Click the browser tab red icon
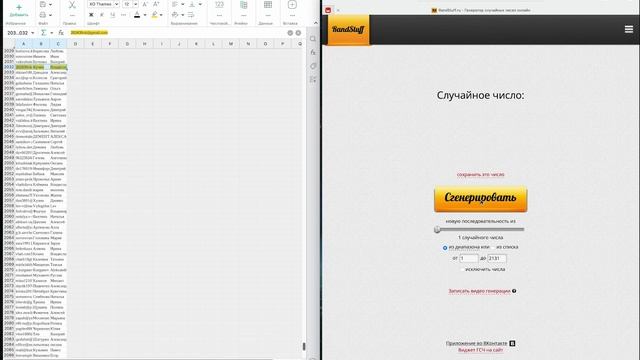The width and height of the screenshot is (640, 360). pyautogui.click(x=328, y=10)
